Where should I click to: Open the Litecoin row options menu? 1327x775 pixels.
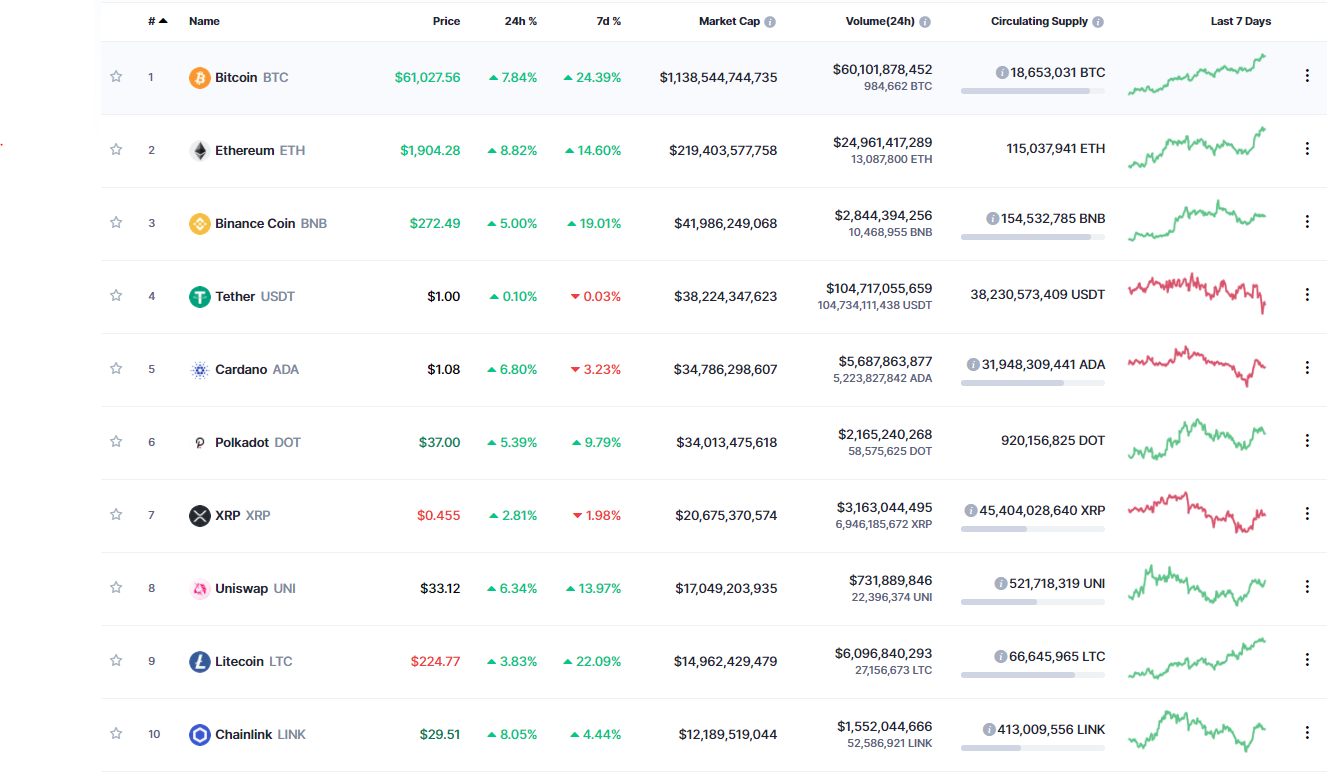1307,659
